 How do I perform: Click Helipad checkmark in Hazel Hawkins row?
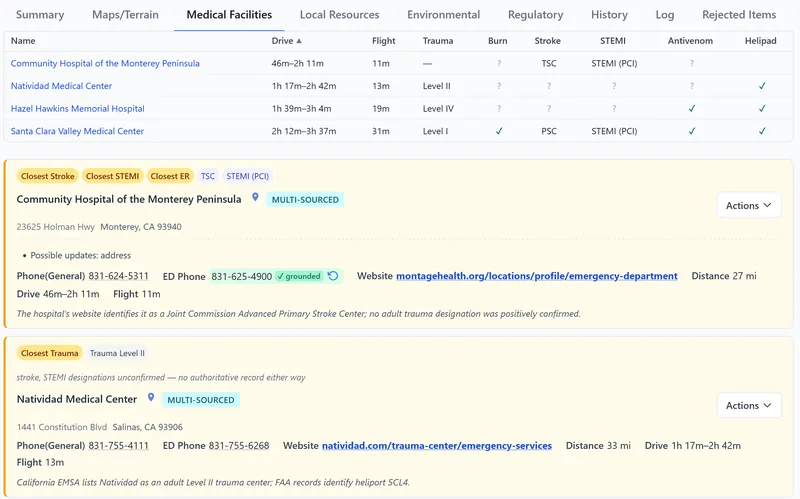tap(762, 108)
